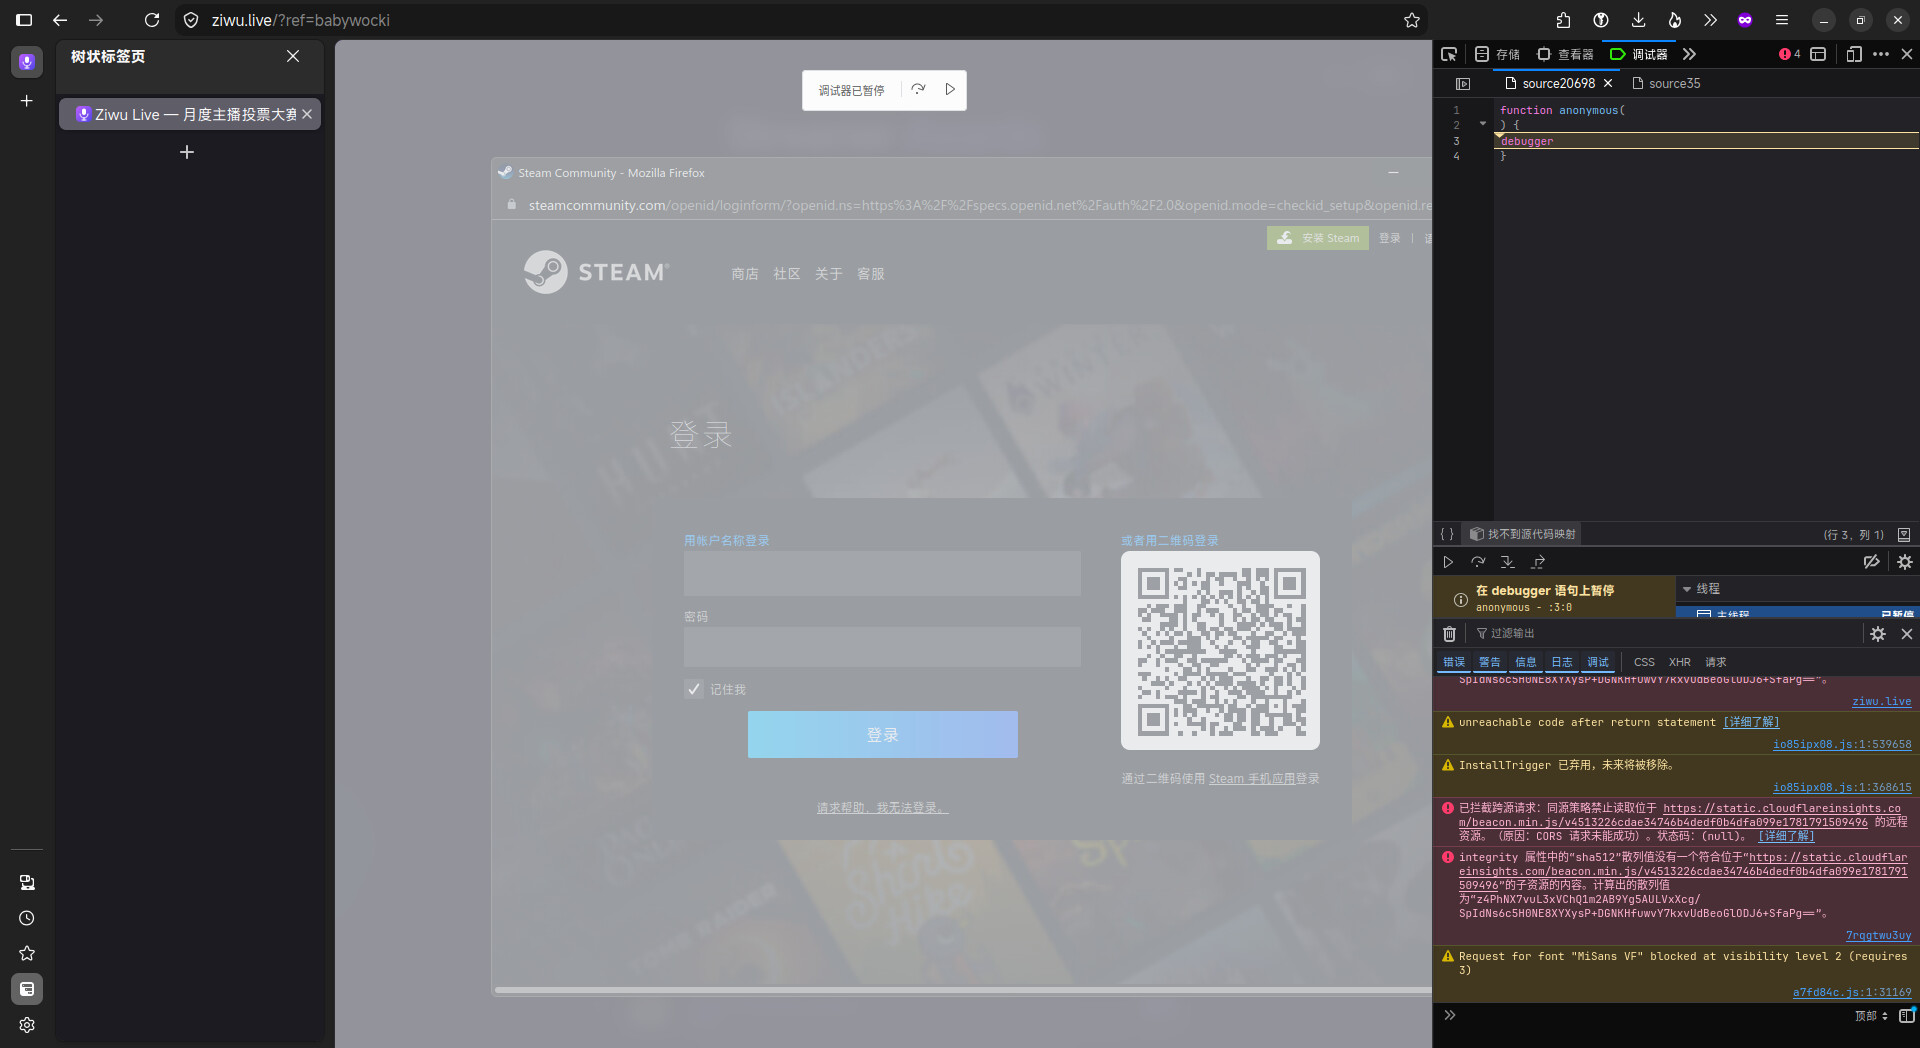Screen dimensions: 1920x1048
Task: Open the downloads panel
Action: coord(1638,20)
